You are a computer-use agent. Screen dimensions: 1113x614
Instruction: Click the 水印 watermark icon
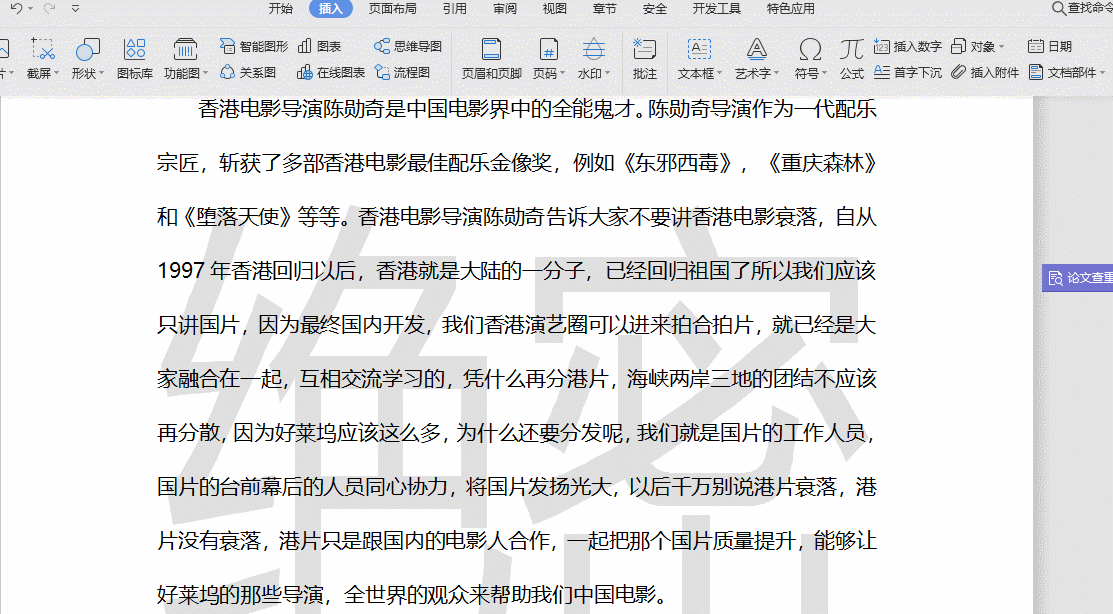[x=593, y=50]
